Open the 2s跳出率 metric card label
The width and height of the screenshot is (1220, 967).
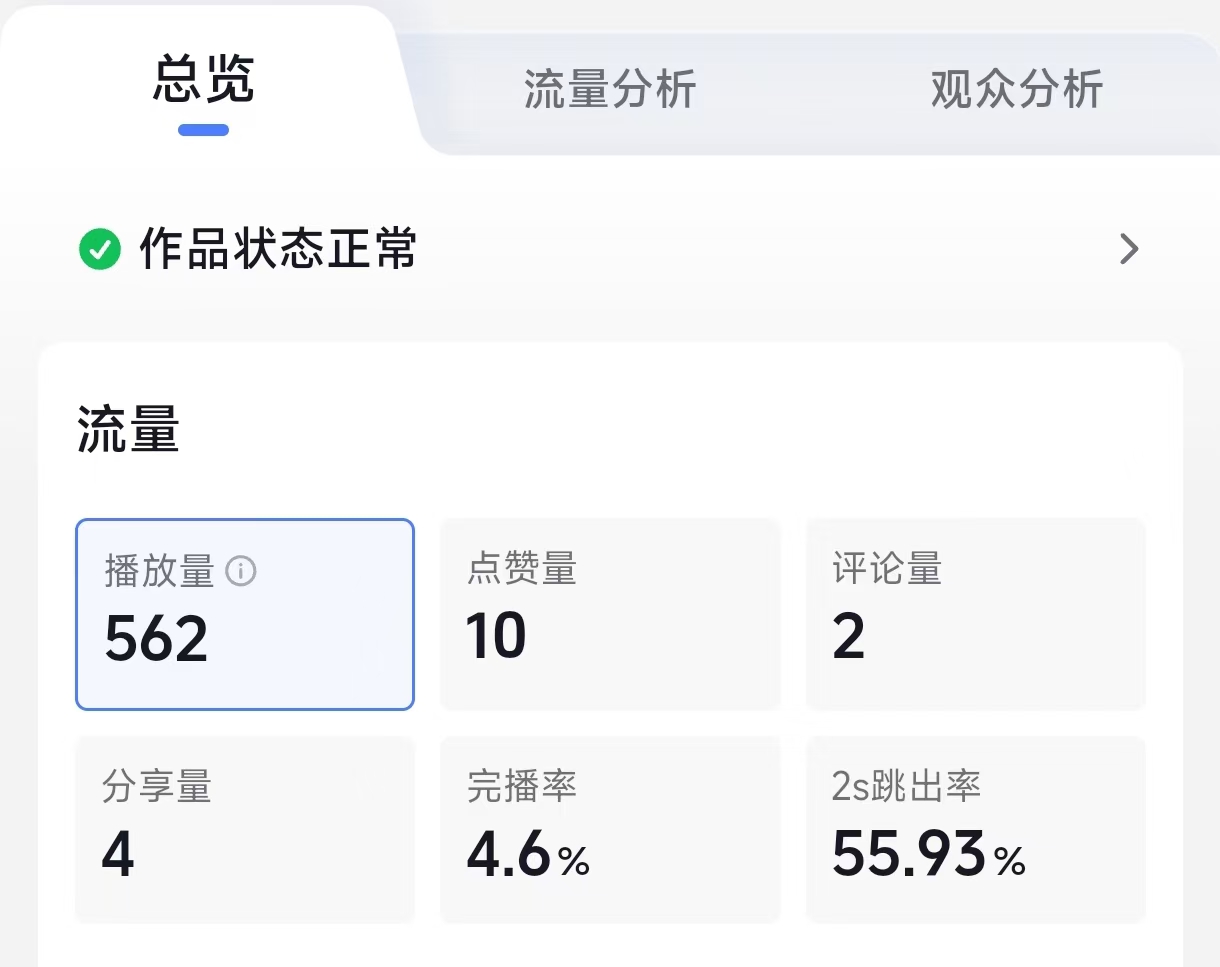tap(906, 787)
